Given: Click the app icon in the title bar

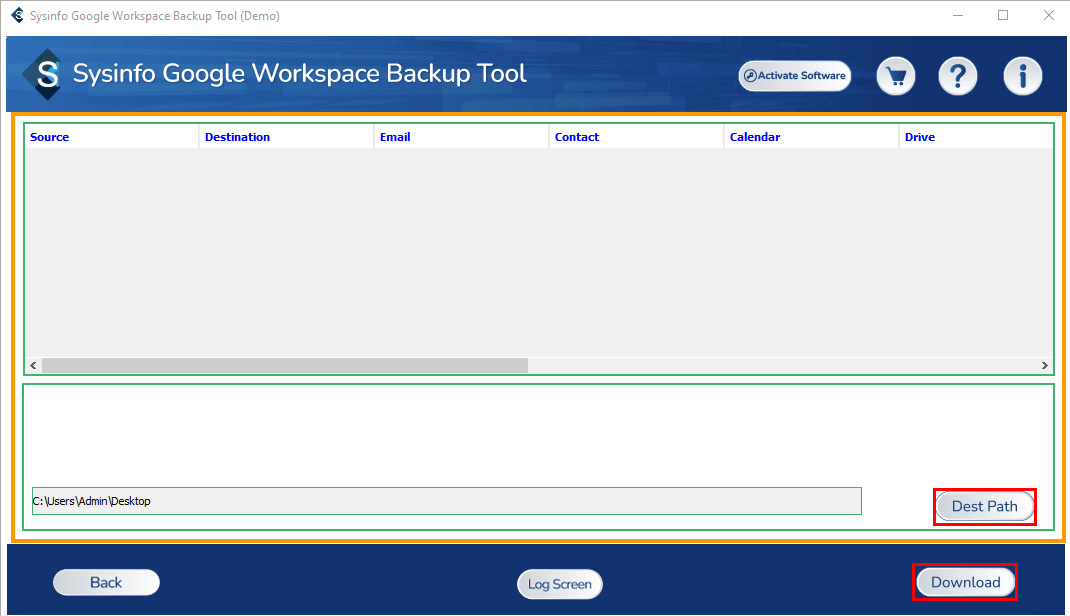Looking at the screenshot, I should coord(16,15).
